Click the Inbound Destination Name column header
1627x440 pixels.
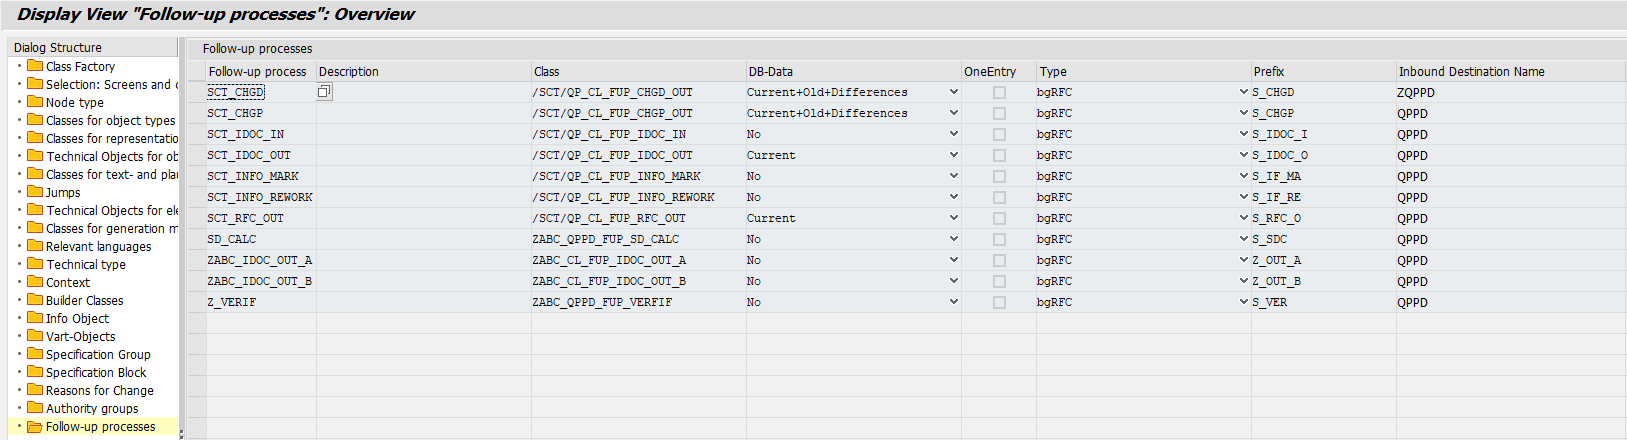(1471, 72)
